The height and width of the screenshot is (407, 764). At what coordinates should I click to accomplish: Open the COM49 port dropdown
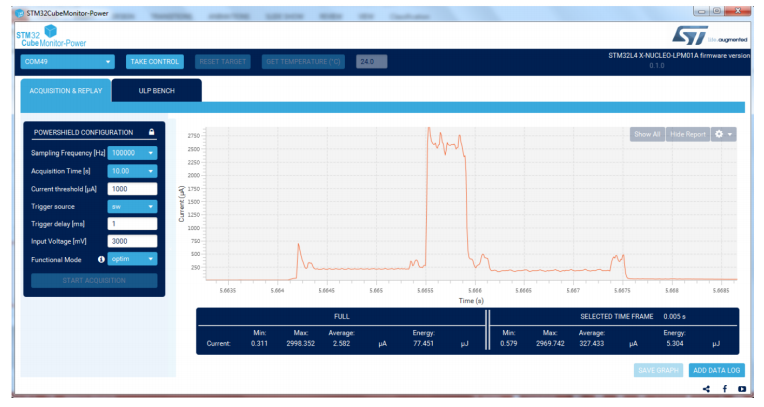[67, 61]
